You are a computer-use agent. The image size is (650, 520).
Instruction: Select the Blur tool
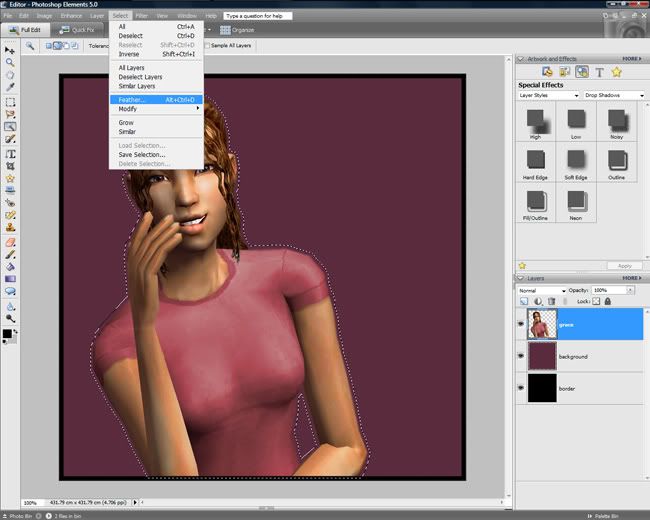click(10, 306)
